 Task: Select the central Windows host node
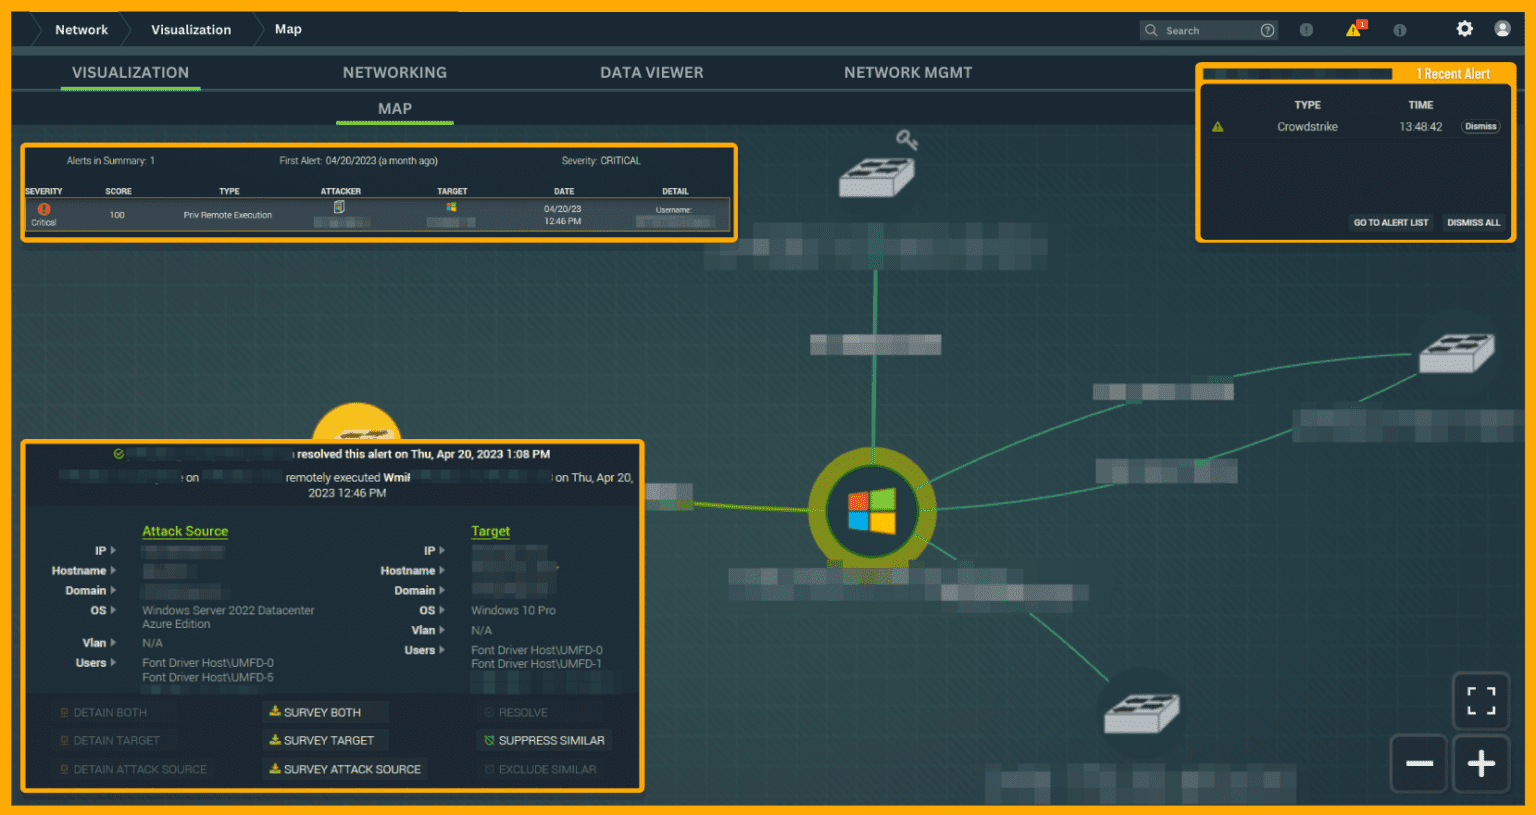[872, 510]
